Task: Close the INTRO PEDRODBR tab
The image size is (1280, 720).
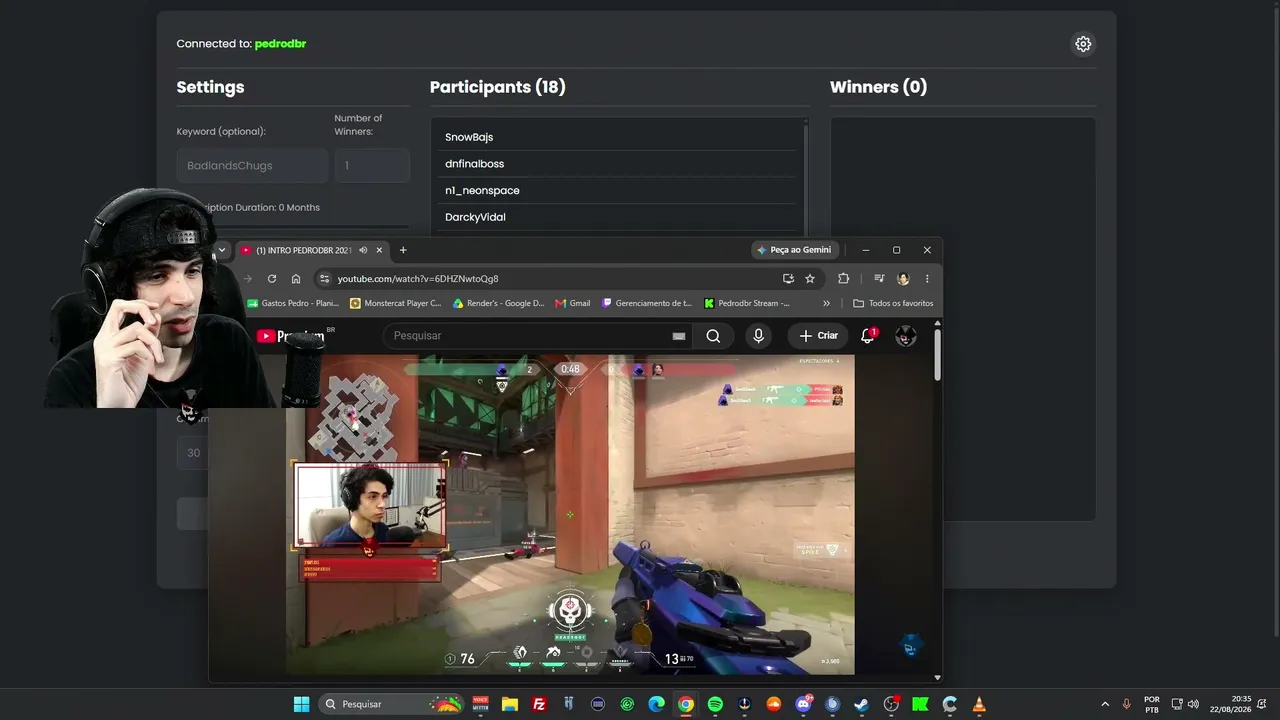Action: 381,250
